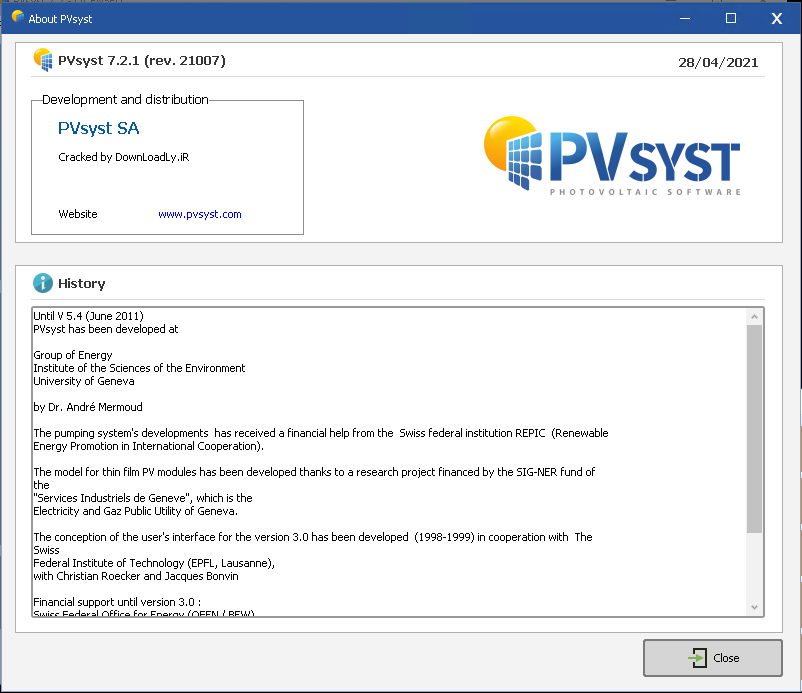Click the History section heading
The height and width of the screenshot is (693, 802).
pos(82,283)
